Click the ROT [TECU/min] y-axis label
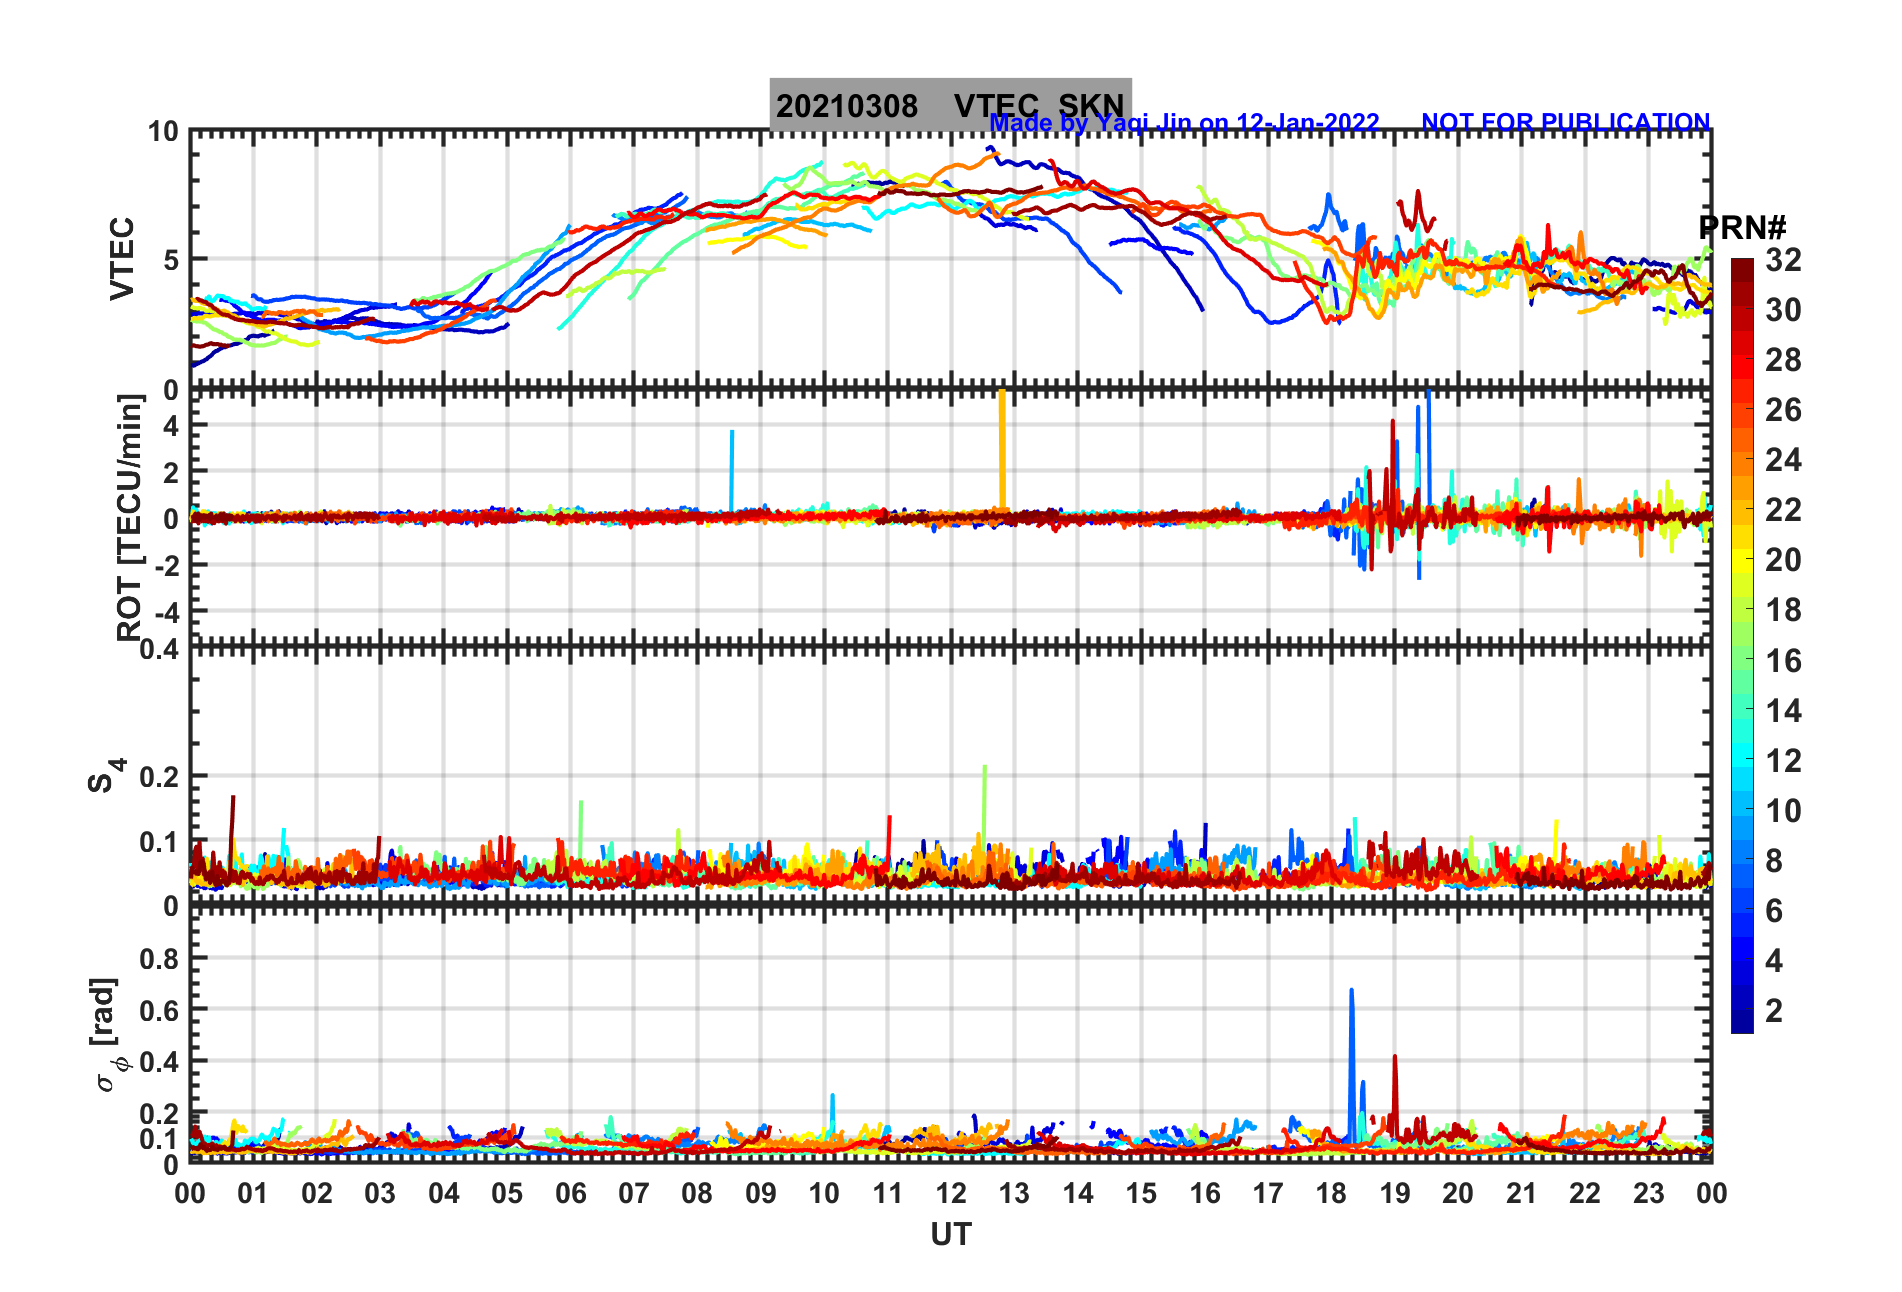The width and height of the screenshot is (1902, 1292). coord(130,517)
